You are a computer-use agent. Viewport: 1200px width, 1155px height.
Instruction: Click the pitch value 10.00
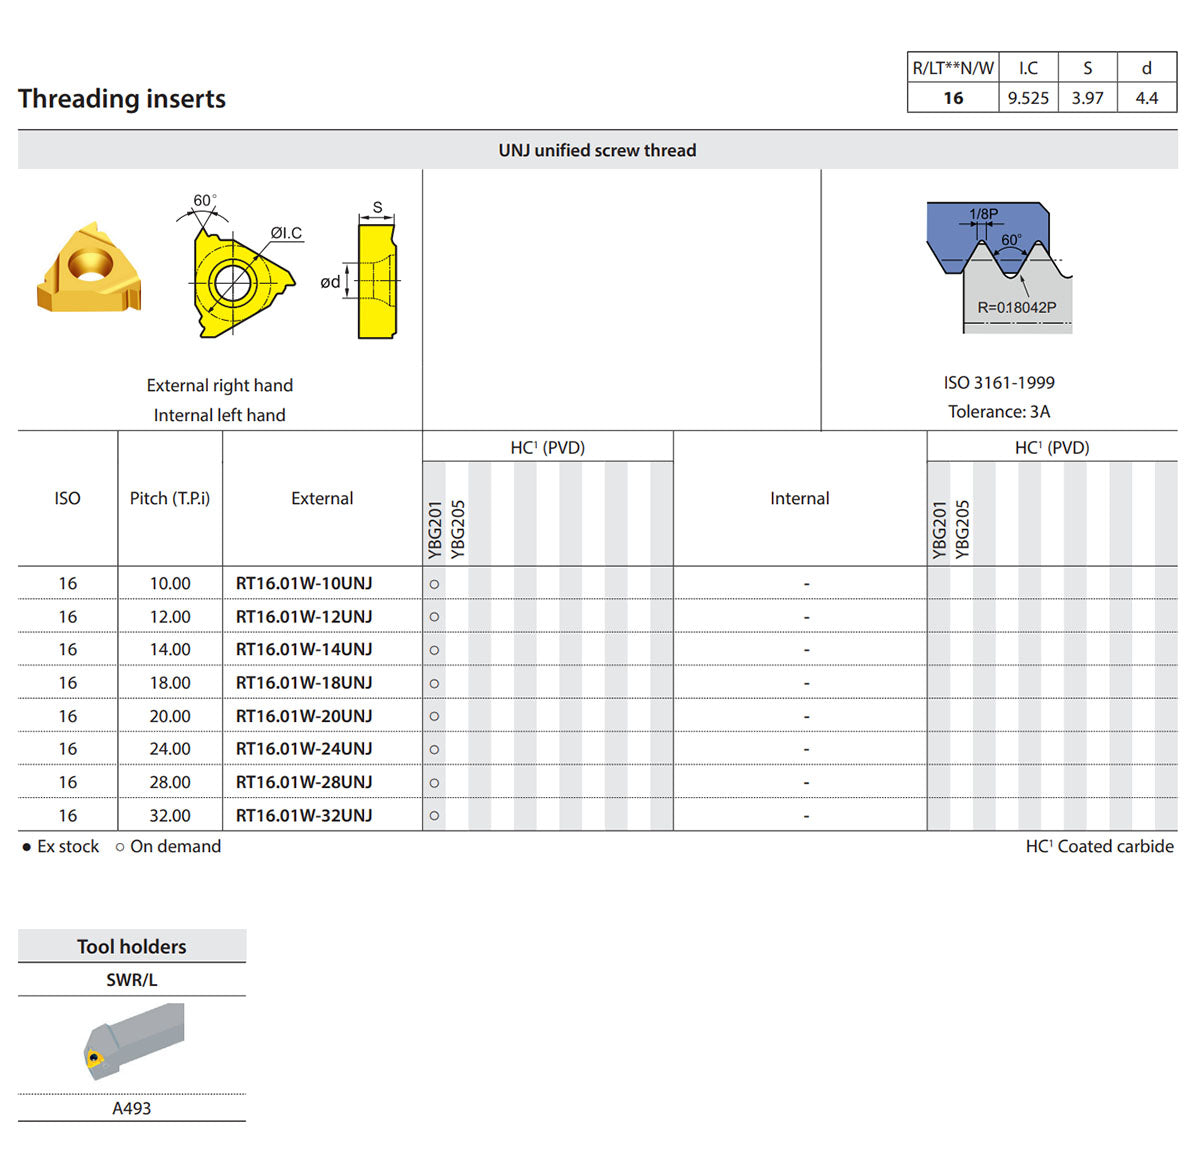click(x=170, y=583)
